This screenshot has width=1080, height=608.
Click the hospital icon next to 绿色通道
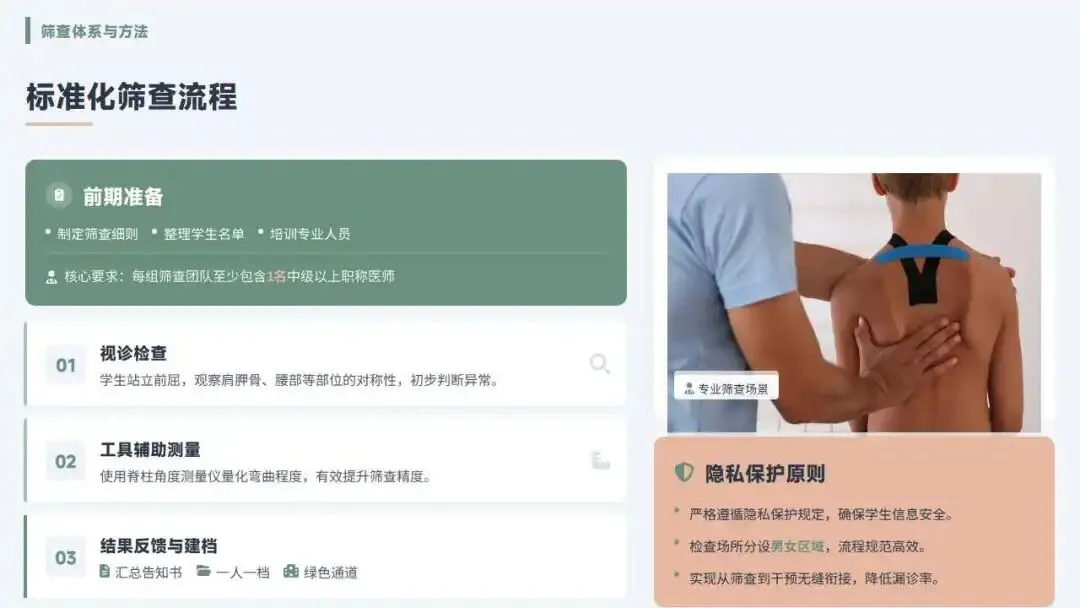point(291,572)
